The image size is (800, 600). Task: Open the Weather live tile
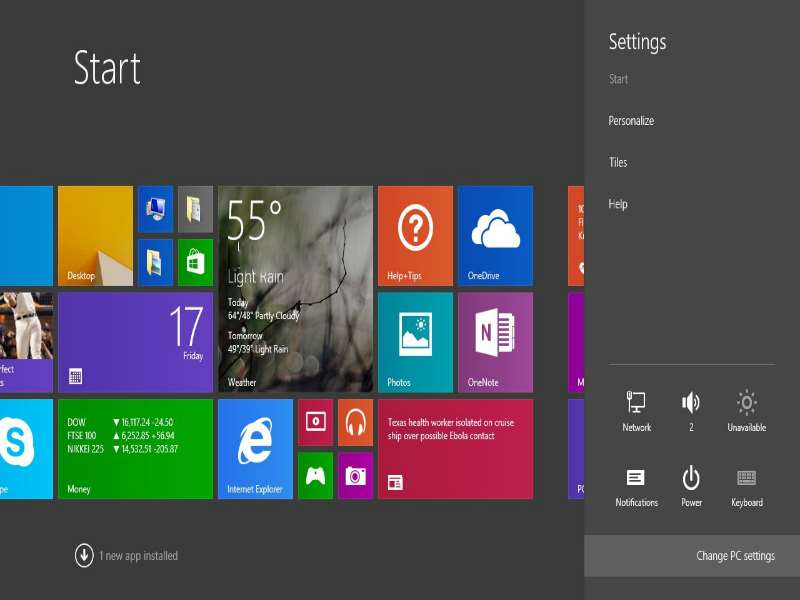(x=295, y=288)
